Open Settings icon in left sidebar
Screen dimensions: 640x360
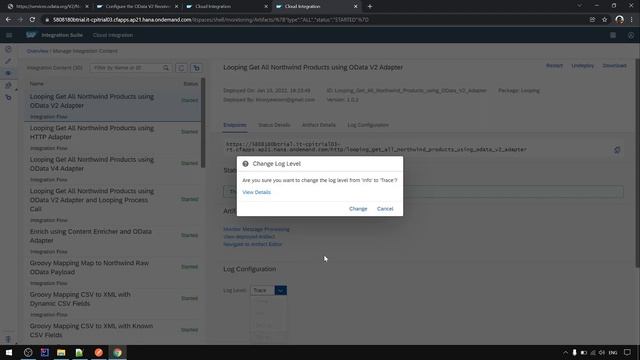[8, 85]
